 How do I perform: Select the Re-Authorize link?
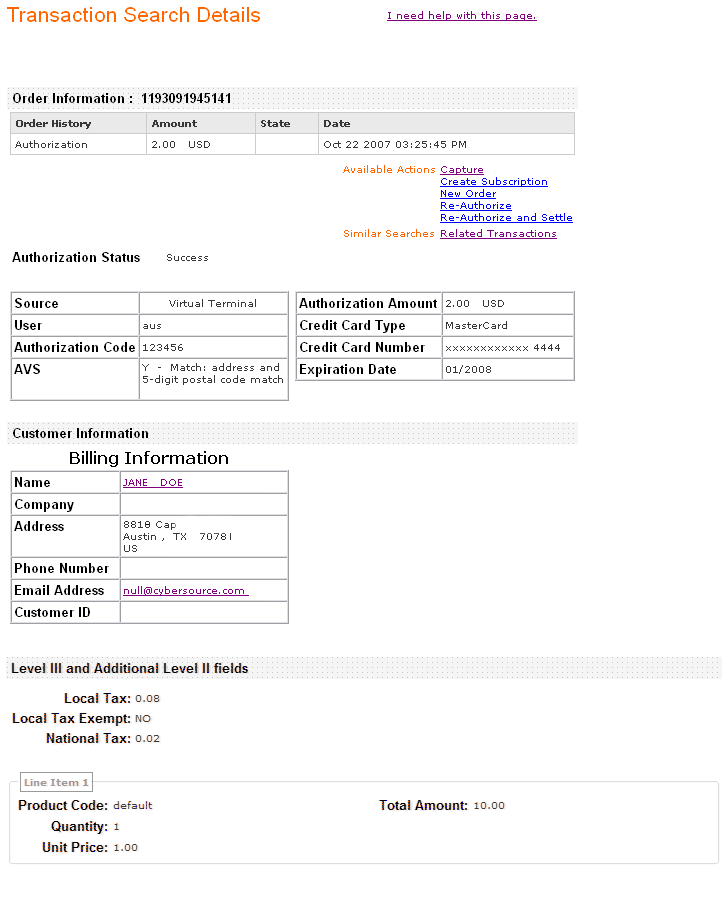click(475, 205)
